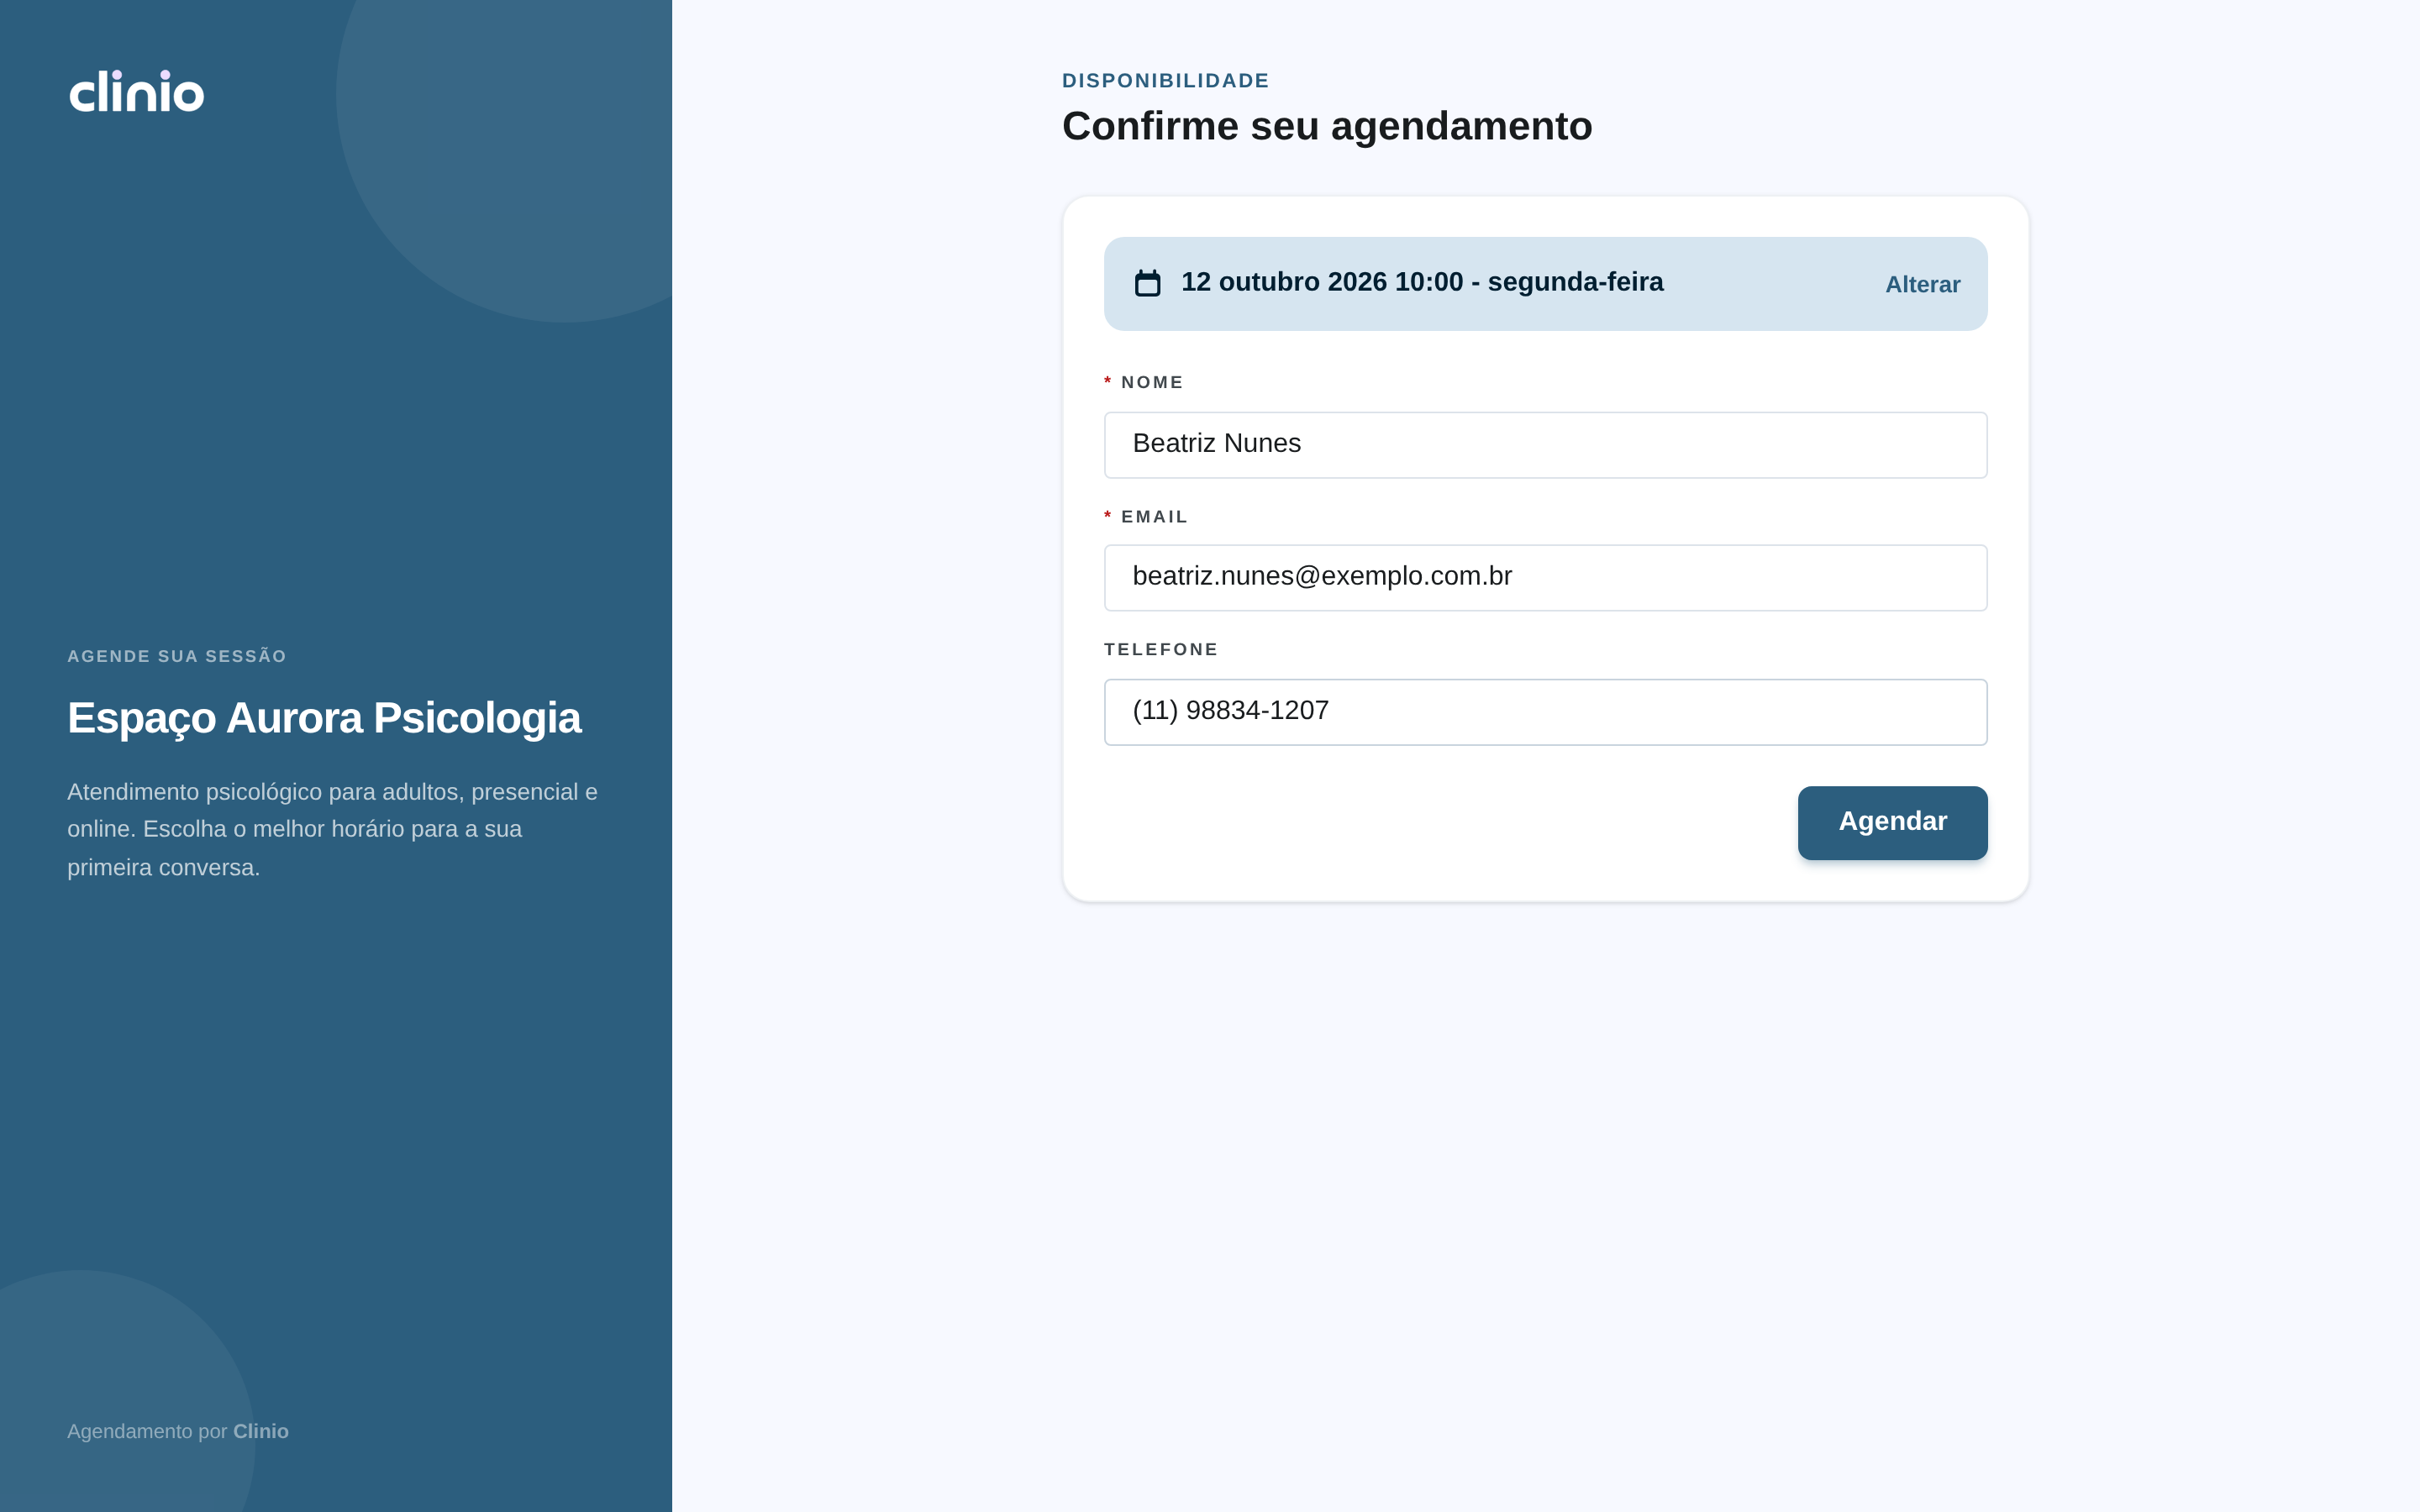Screen dimensions: 2420x1512
Task: Click the Espaço Aurora Psicologia title
Action: [324, 718]
